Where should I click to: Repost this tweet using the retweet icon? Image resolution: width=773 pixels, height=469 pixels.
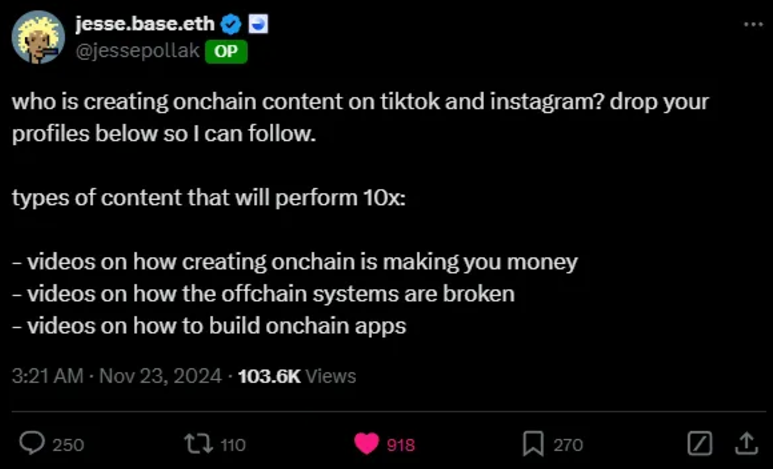195,443
